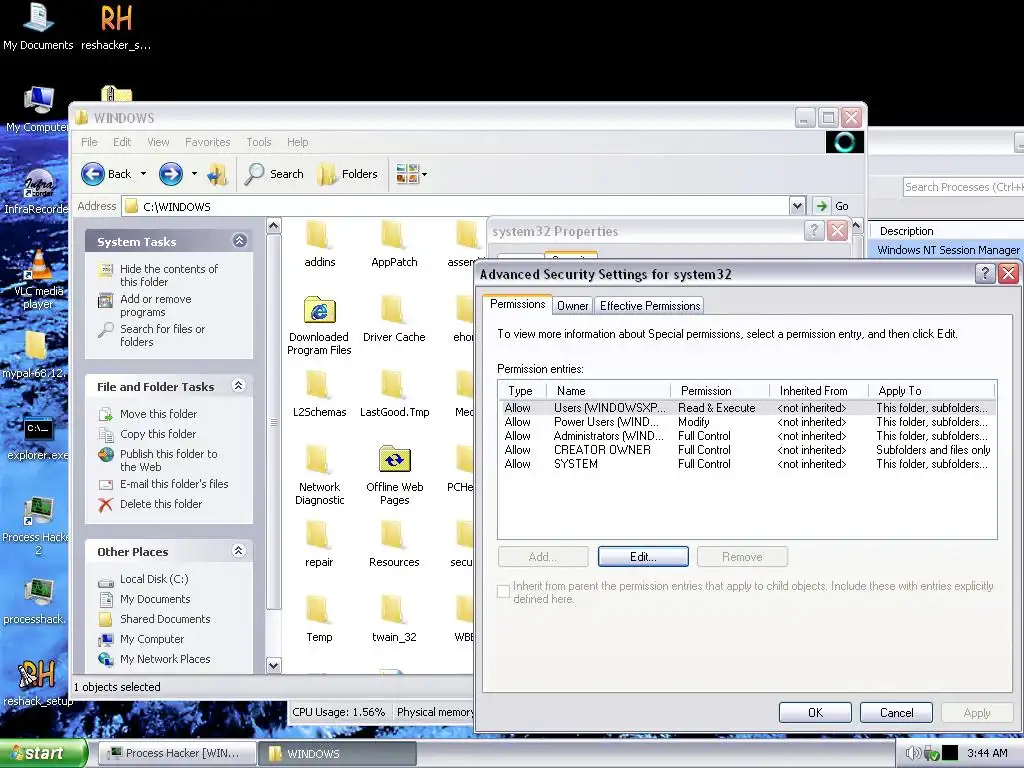Select the CREATOR OWNER permission entry
Viewport: 1024px width, 768px height.
tap(746, 450)
